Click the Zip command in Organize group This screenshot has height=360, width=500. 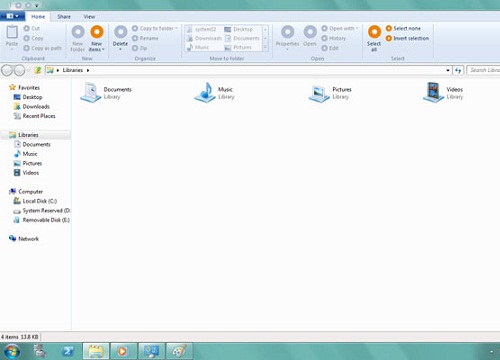139,48
